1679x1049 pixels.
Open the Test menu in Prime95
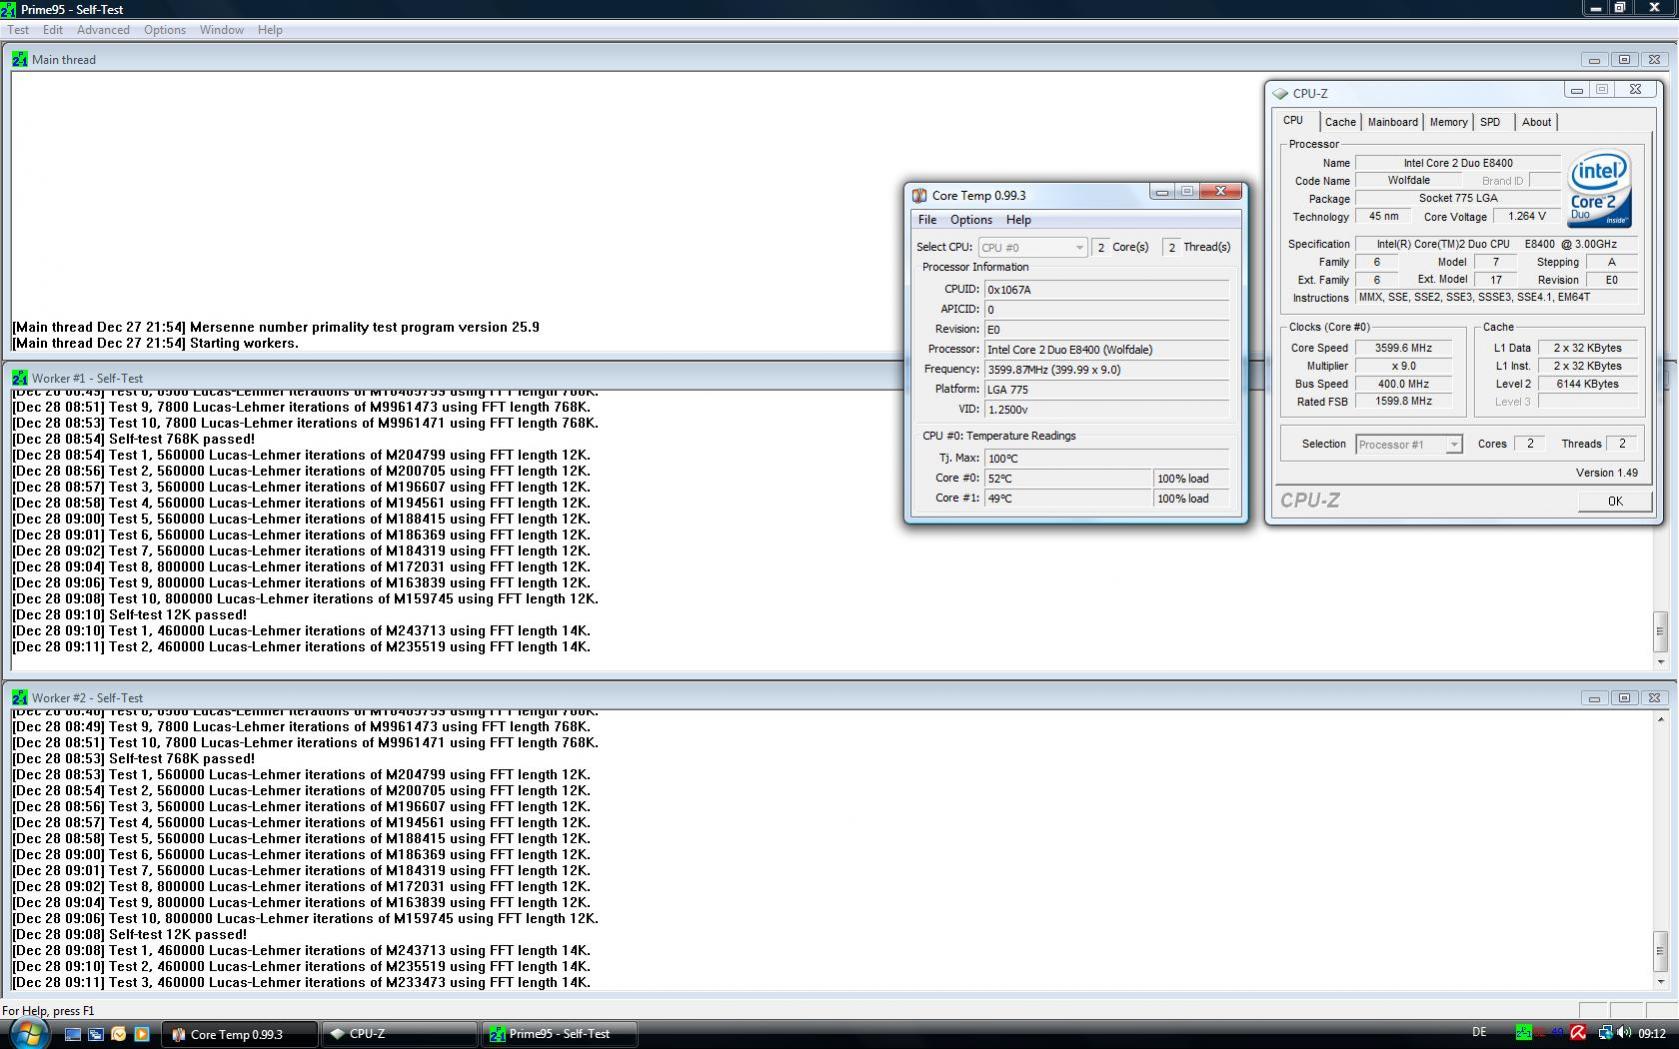tap(18, 30)
